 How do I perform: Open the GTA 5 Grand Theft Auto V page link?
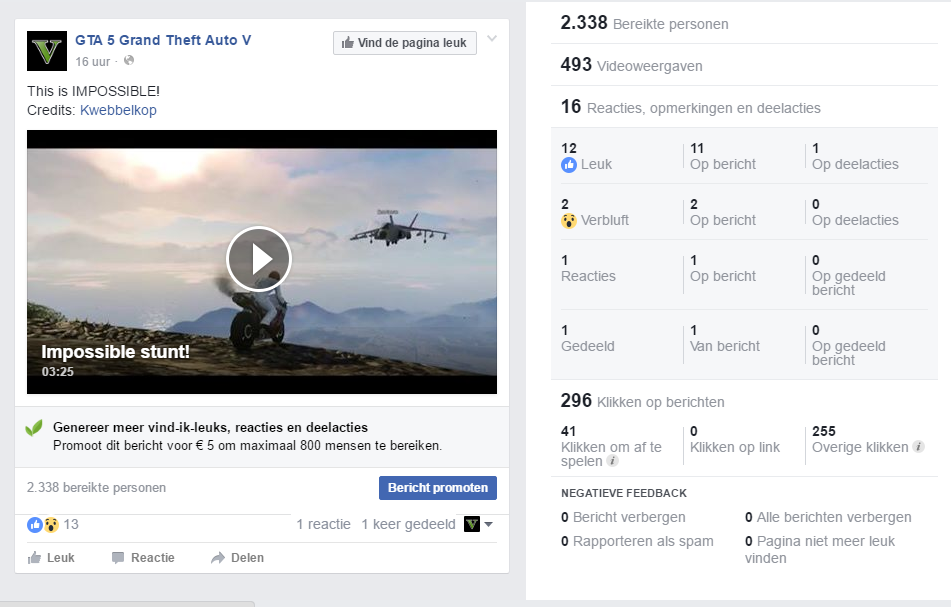[163, 40]
